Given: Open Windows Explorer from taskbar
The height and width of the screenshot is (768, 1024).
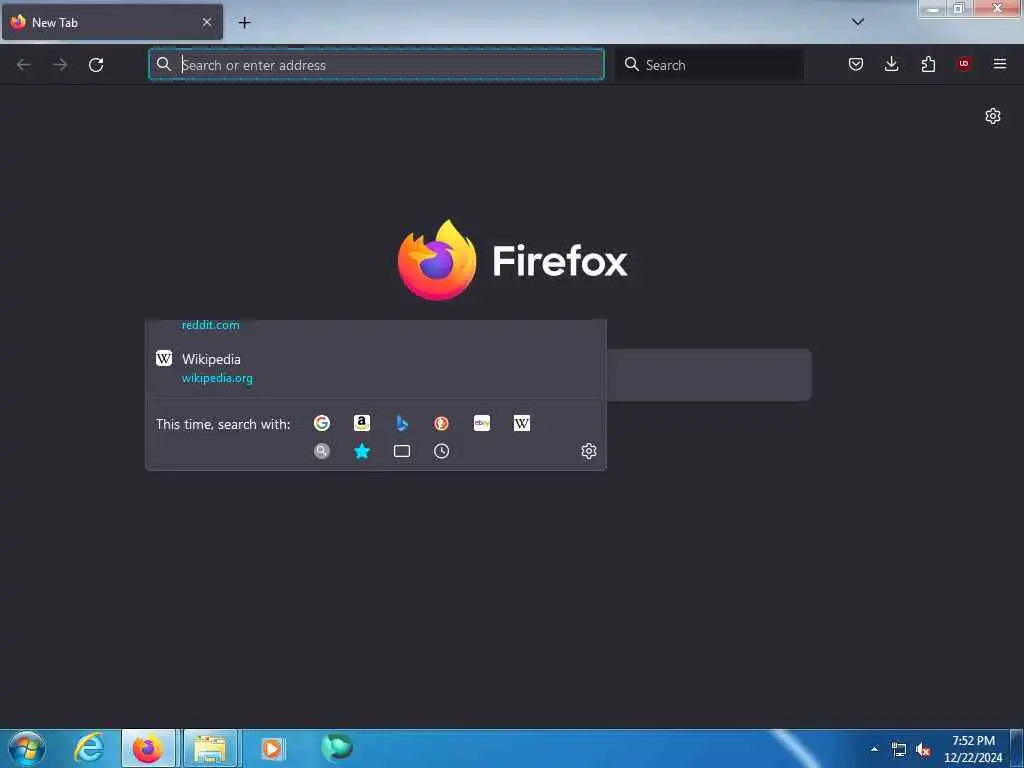Looking at the screenshot, I should tap(210, 748).
